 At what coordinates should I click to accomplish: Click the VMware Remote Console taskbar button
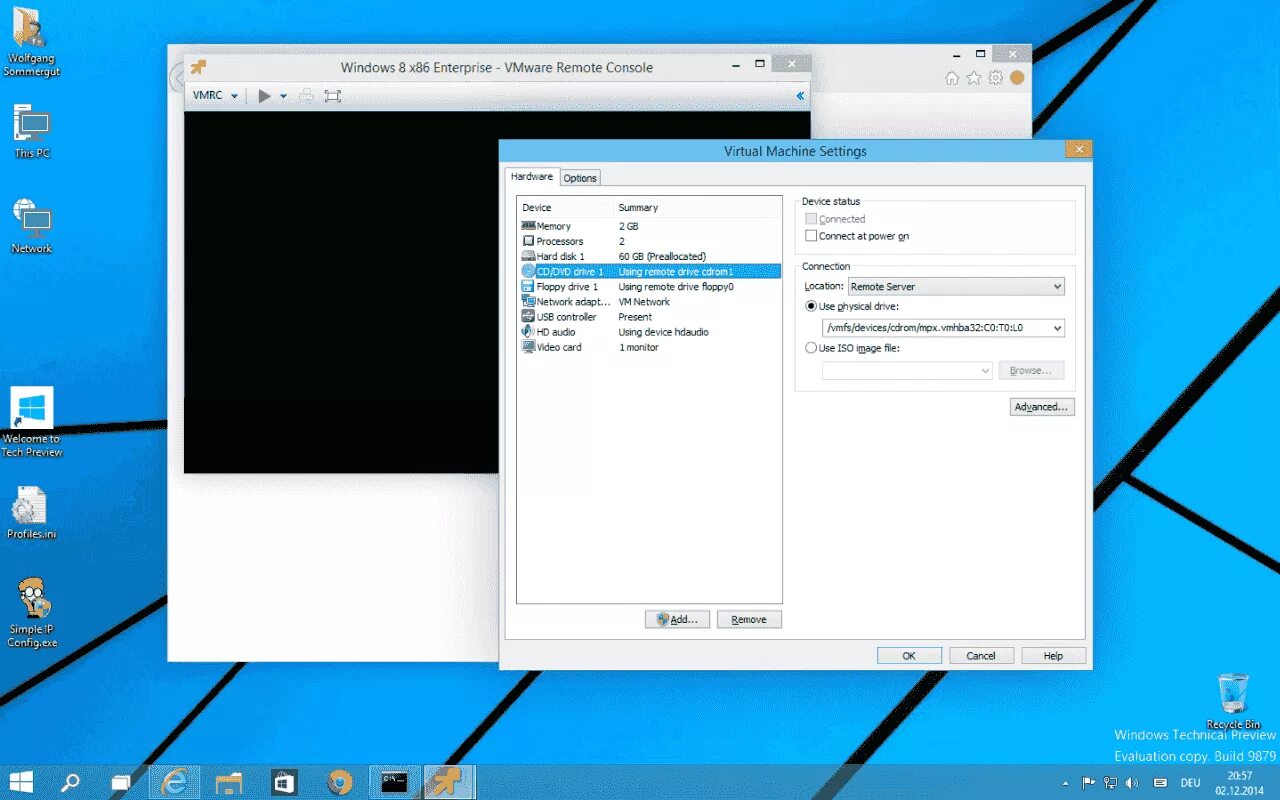point(449,782)
